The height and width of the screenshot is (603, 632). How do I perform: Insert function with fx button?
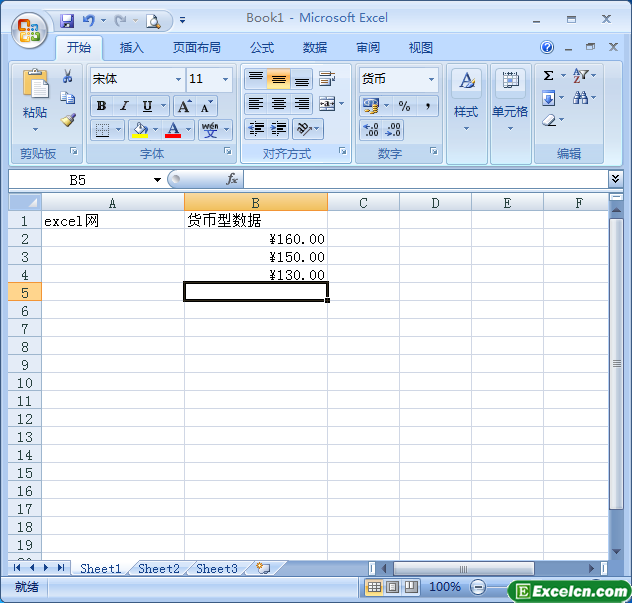[232, 179]
